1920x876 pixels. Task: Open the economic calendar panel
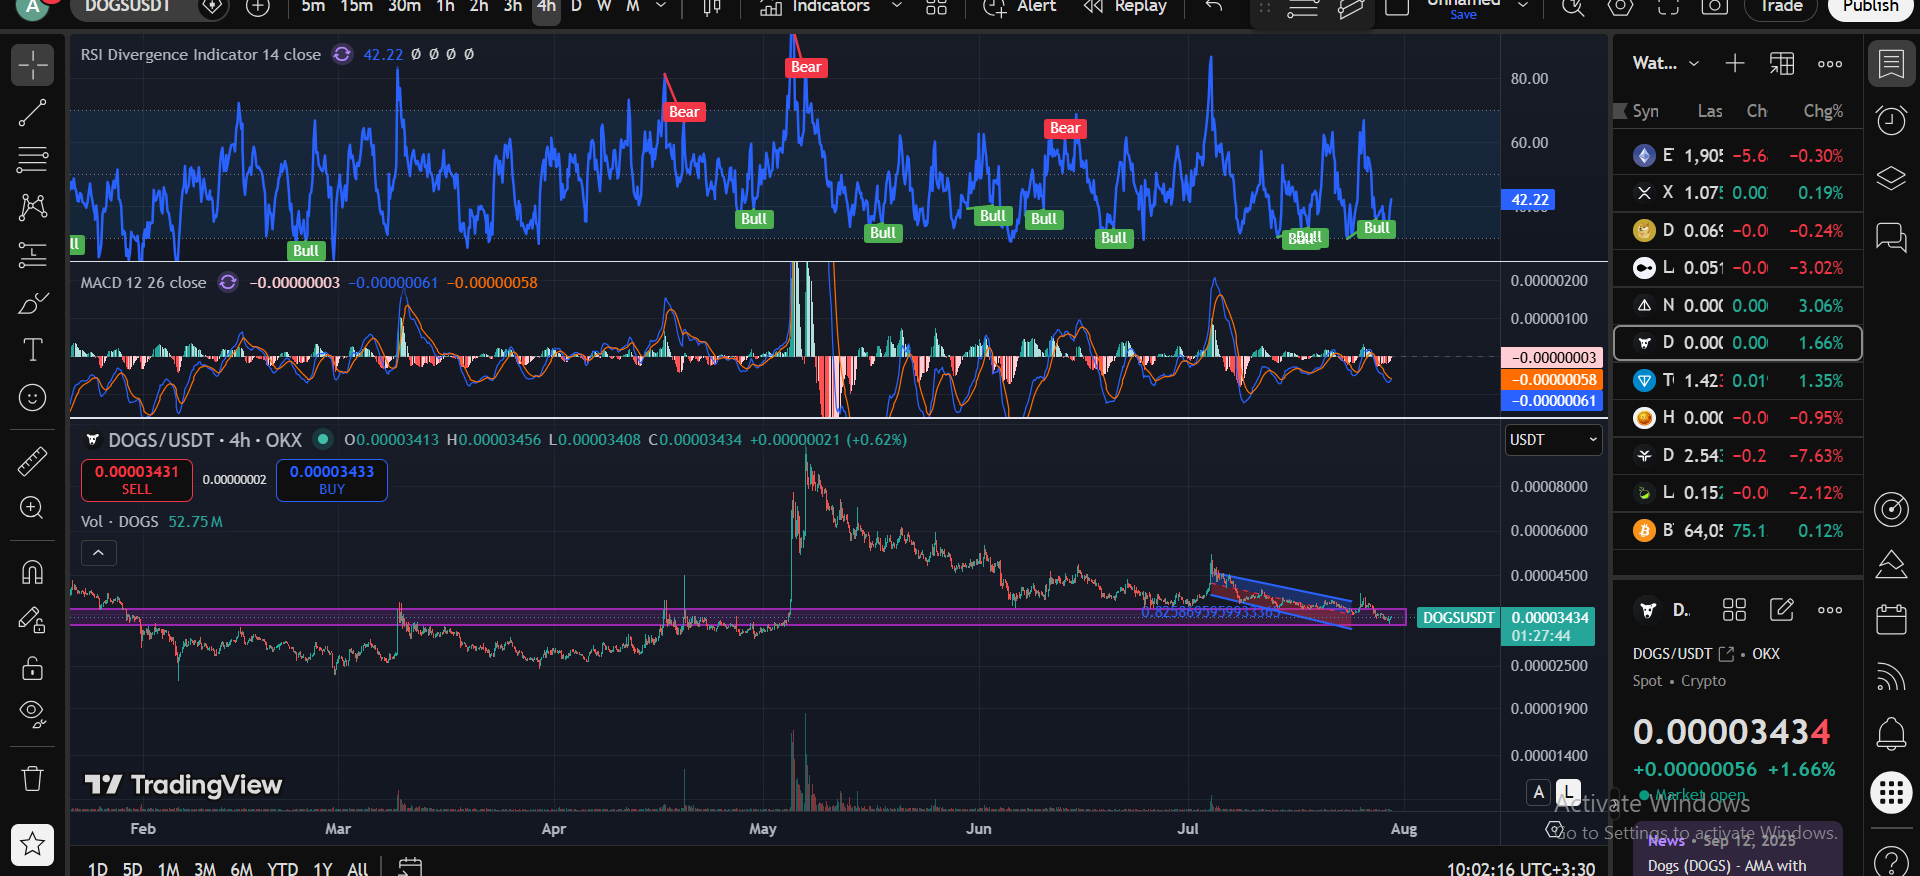click(x=1891, y=619)
